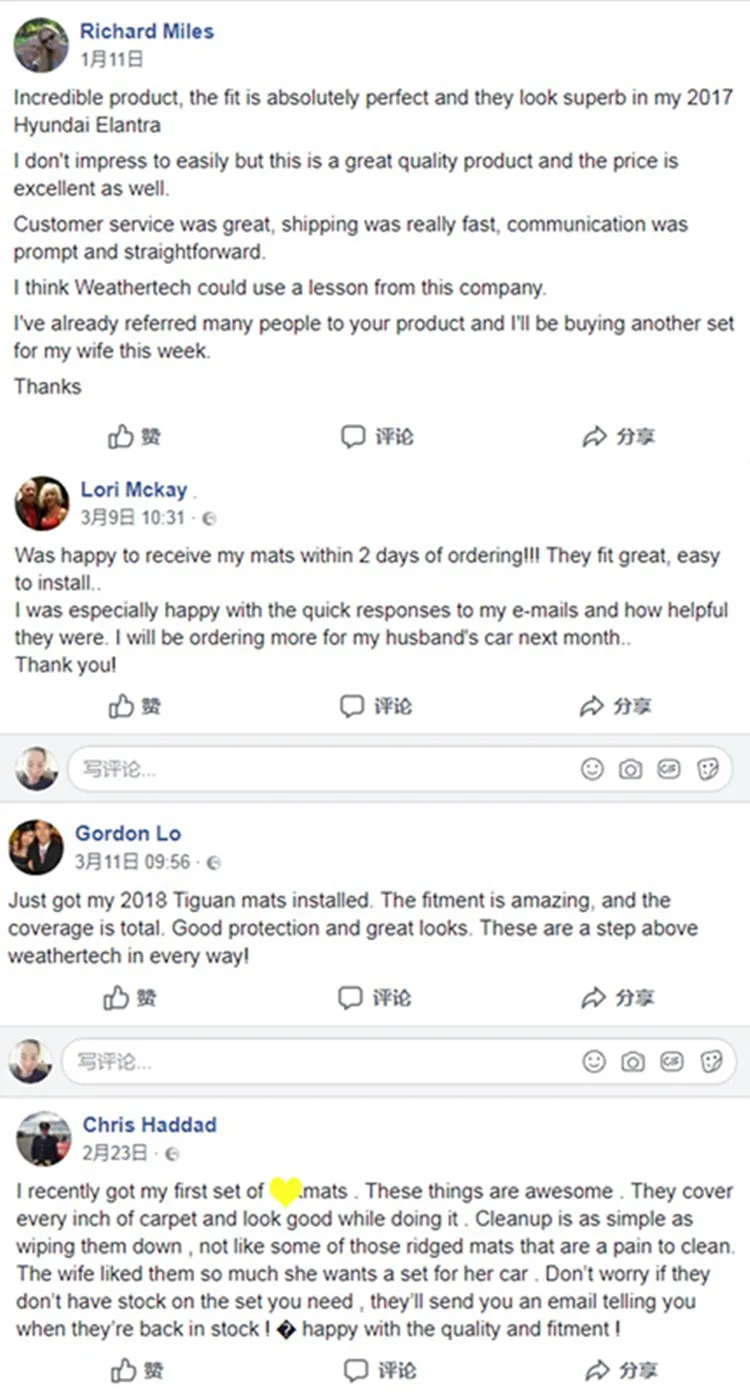Like Gordon Lo's Tiguan mats post
The width and height of the screenshot is (750, 1398).
(131, 998)
